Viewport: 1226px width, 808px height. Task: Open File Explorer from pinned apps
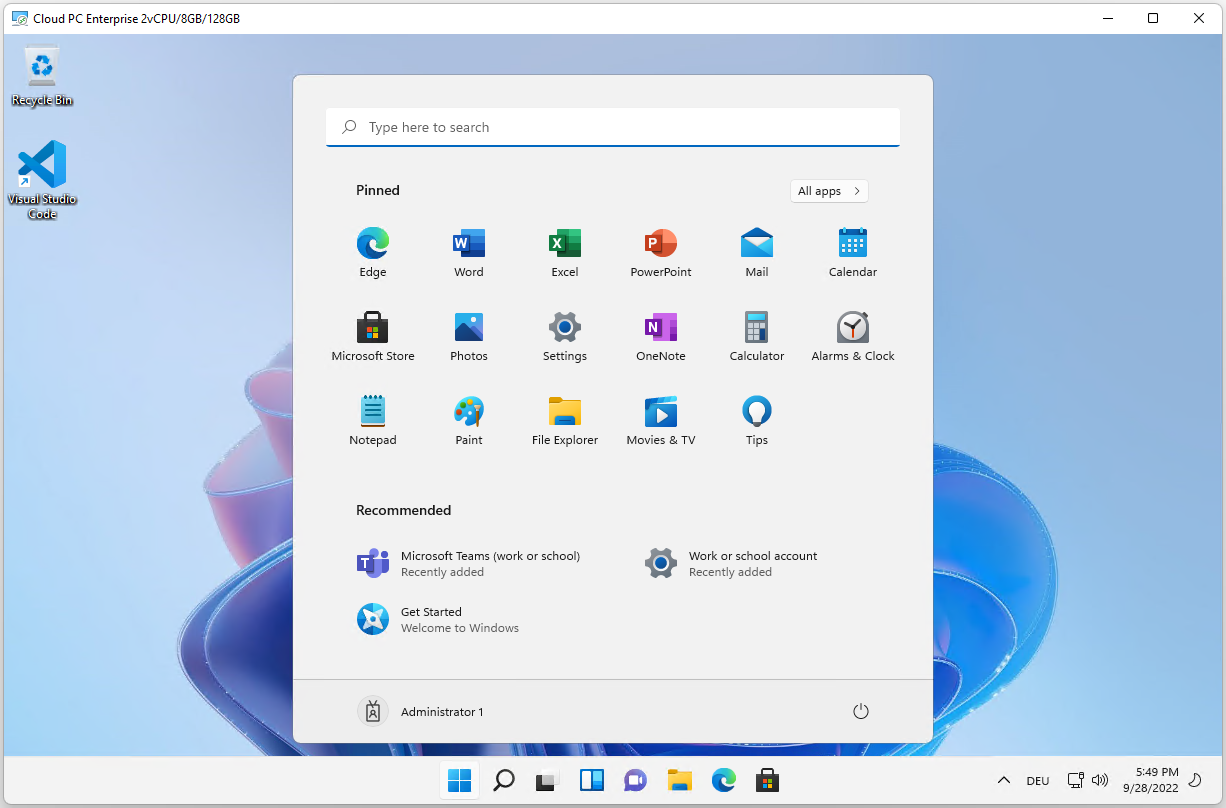coord(565,420)
